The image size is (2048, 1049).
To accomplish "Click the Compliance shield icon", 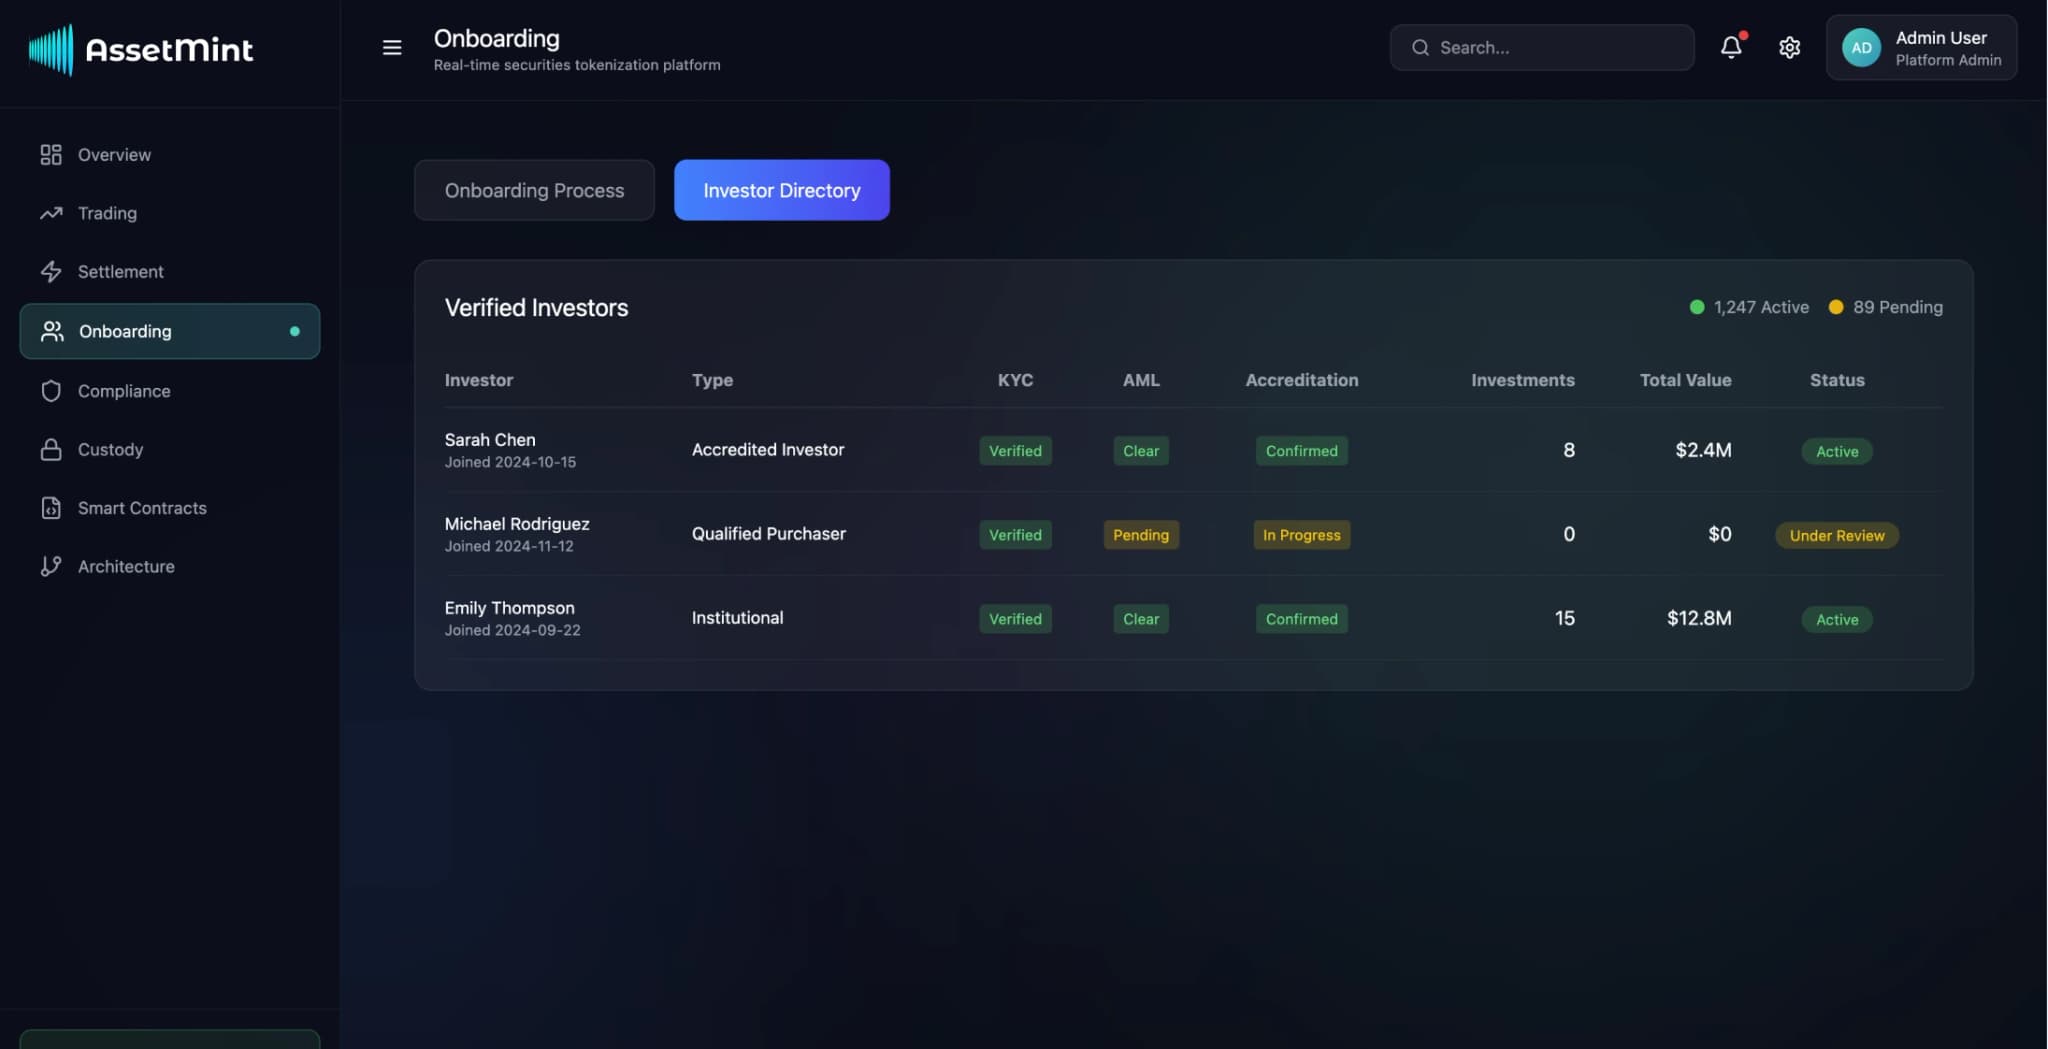I will [x=52, y=390].
